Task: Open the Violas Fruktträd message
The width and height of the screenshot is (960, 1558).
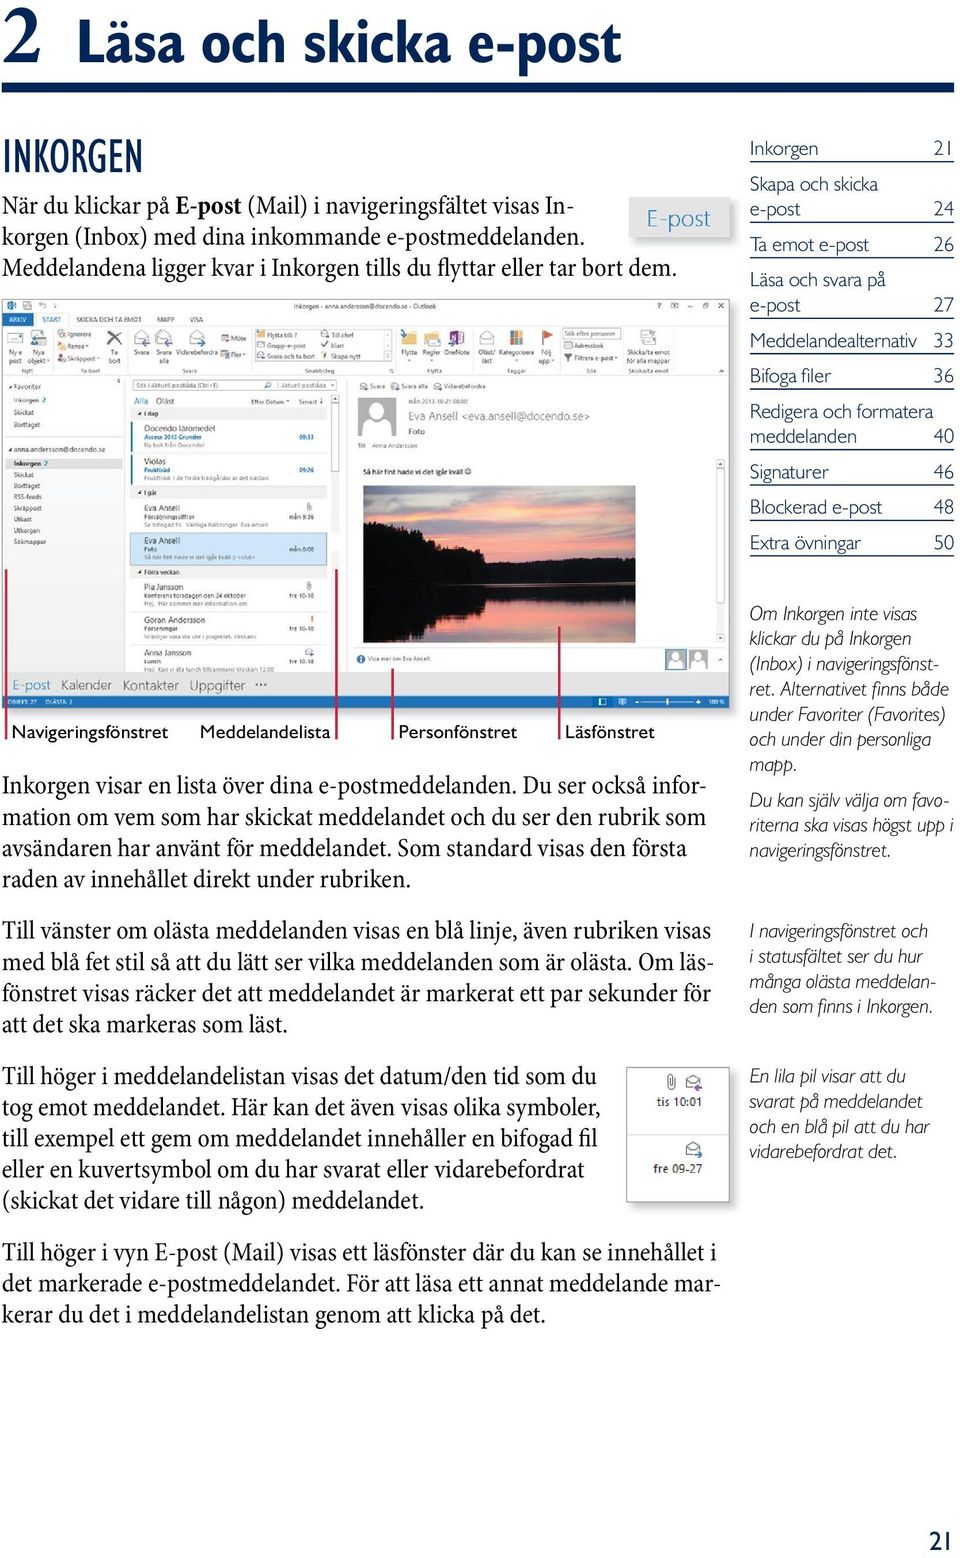Action: point(229,469)
